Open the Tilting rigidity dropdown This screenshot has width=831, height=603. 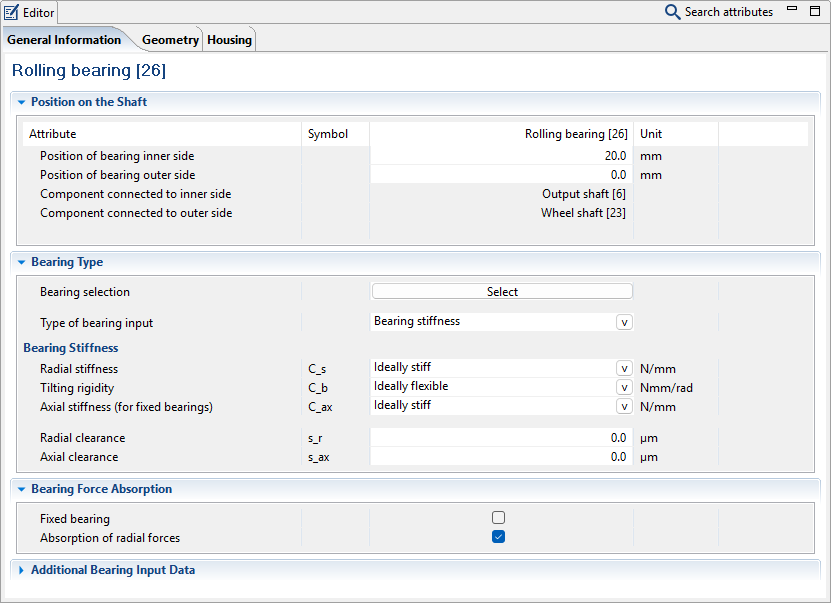[x=624, y=387]
